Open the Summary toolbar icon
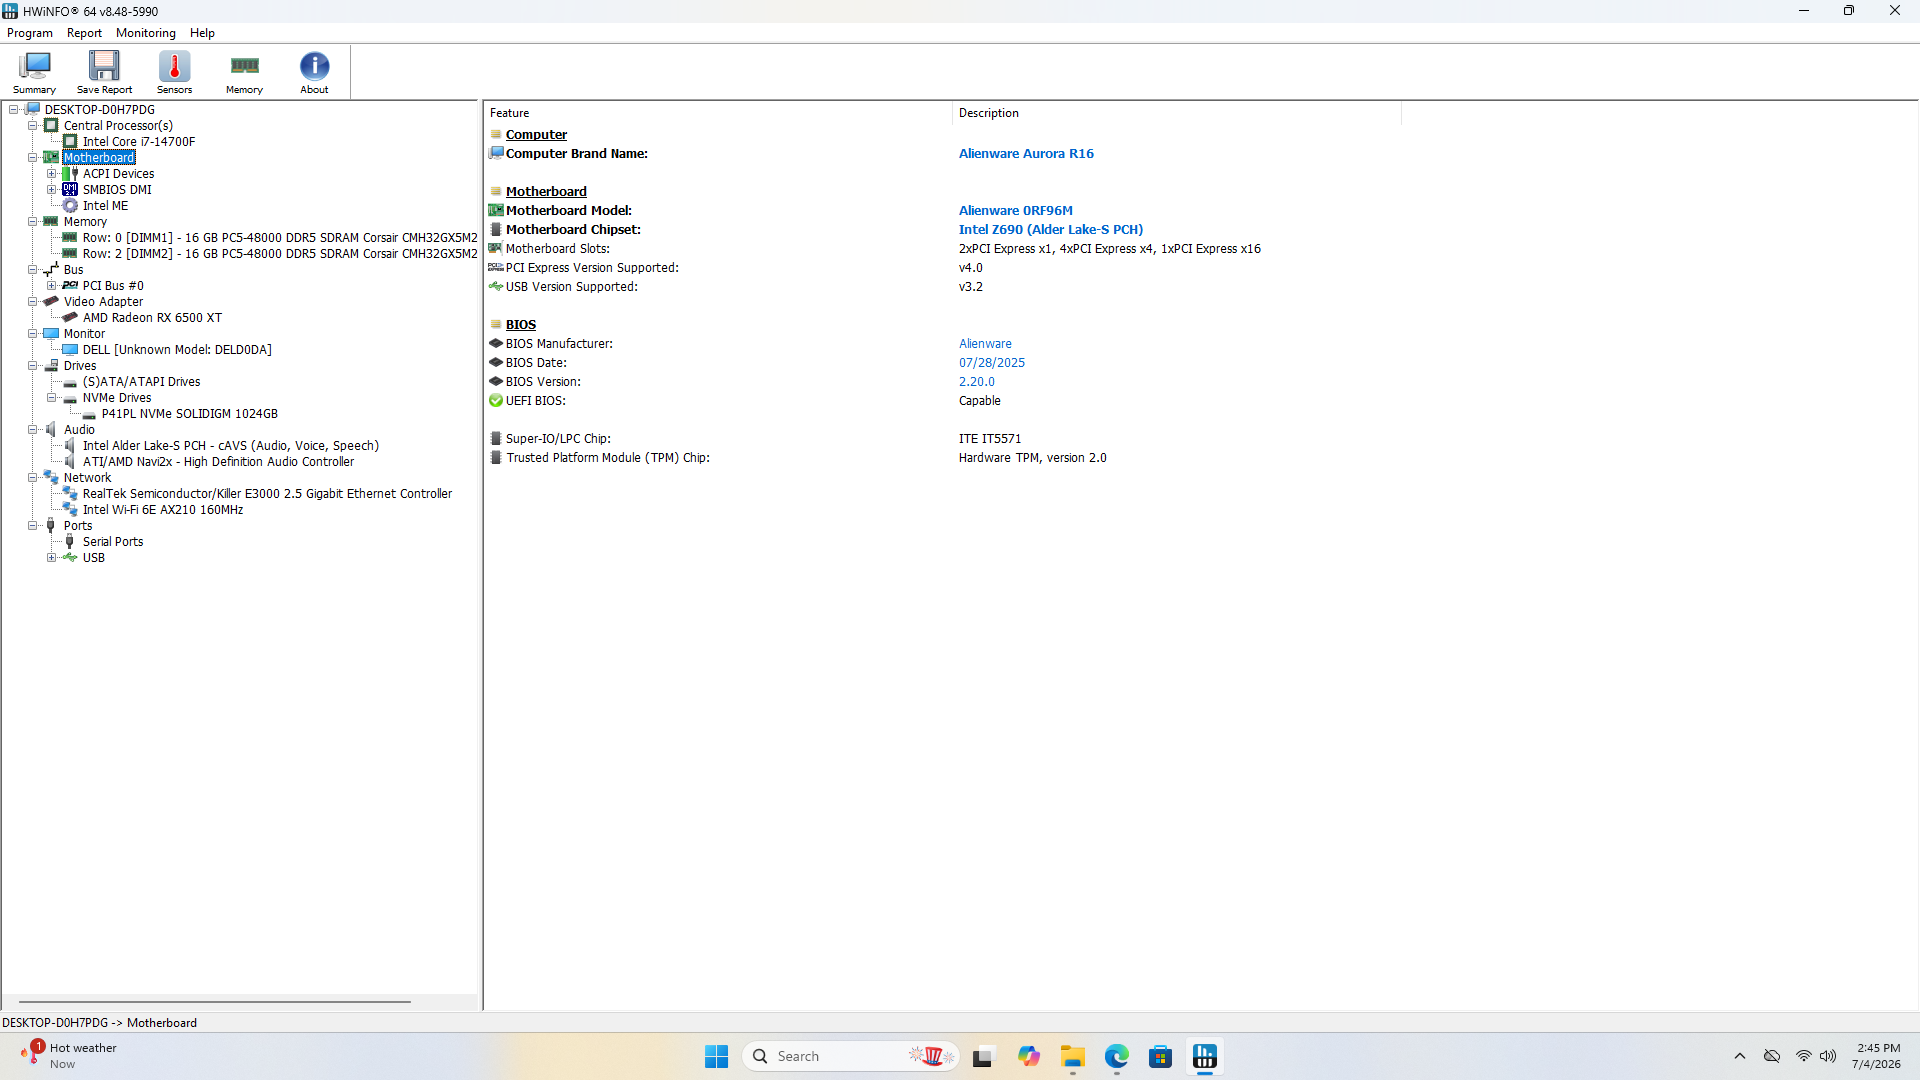 tap(34, 72)
